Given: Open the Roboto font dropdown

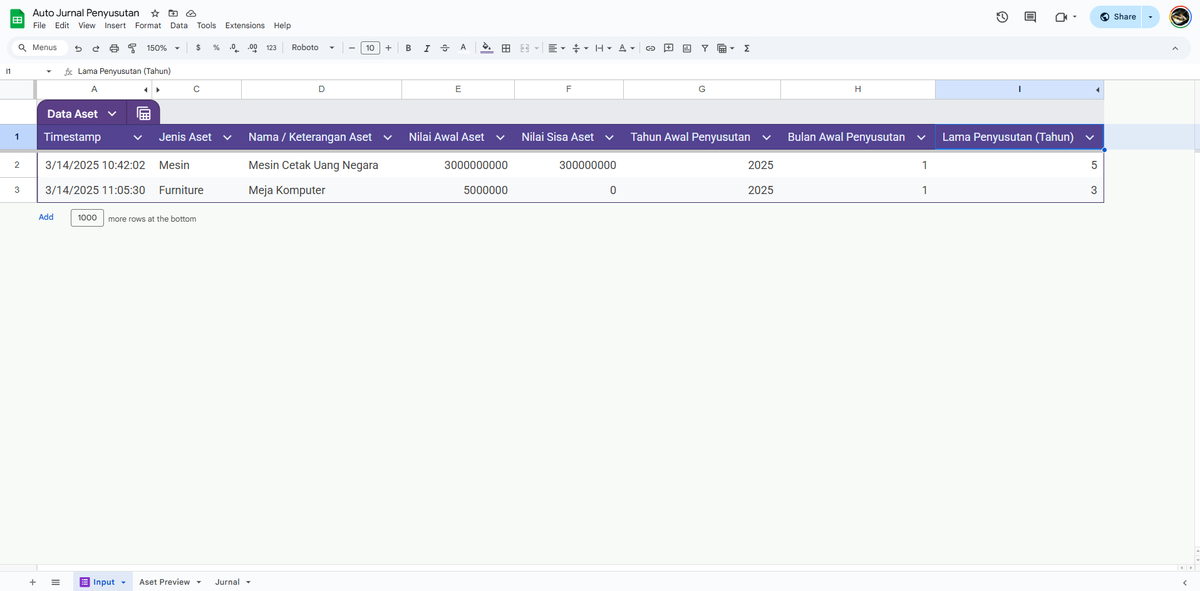Looking at the screenshot, I should coord(312,48).
